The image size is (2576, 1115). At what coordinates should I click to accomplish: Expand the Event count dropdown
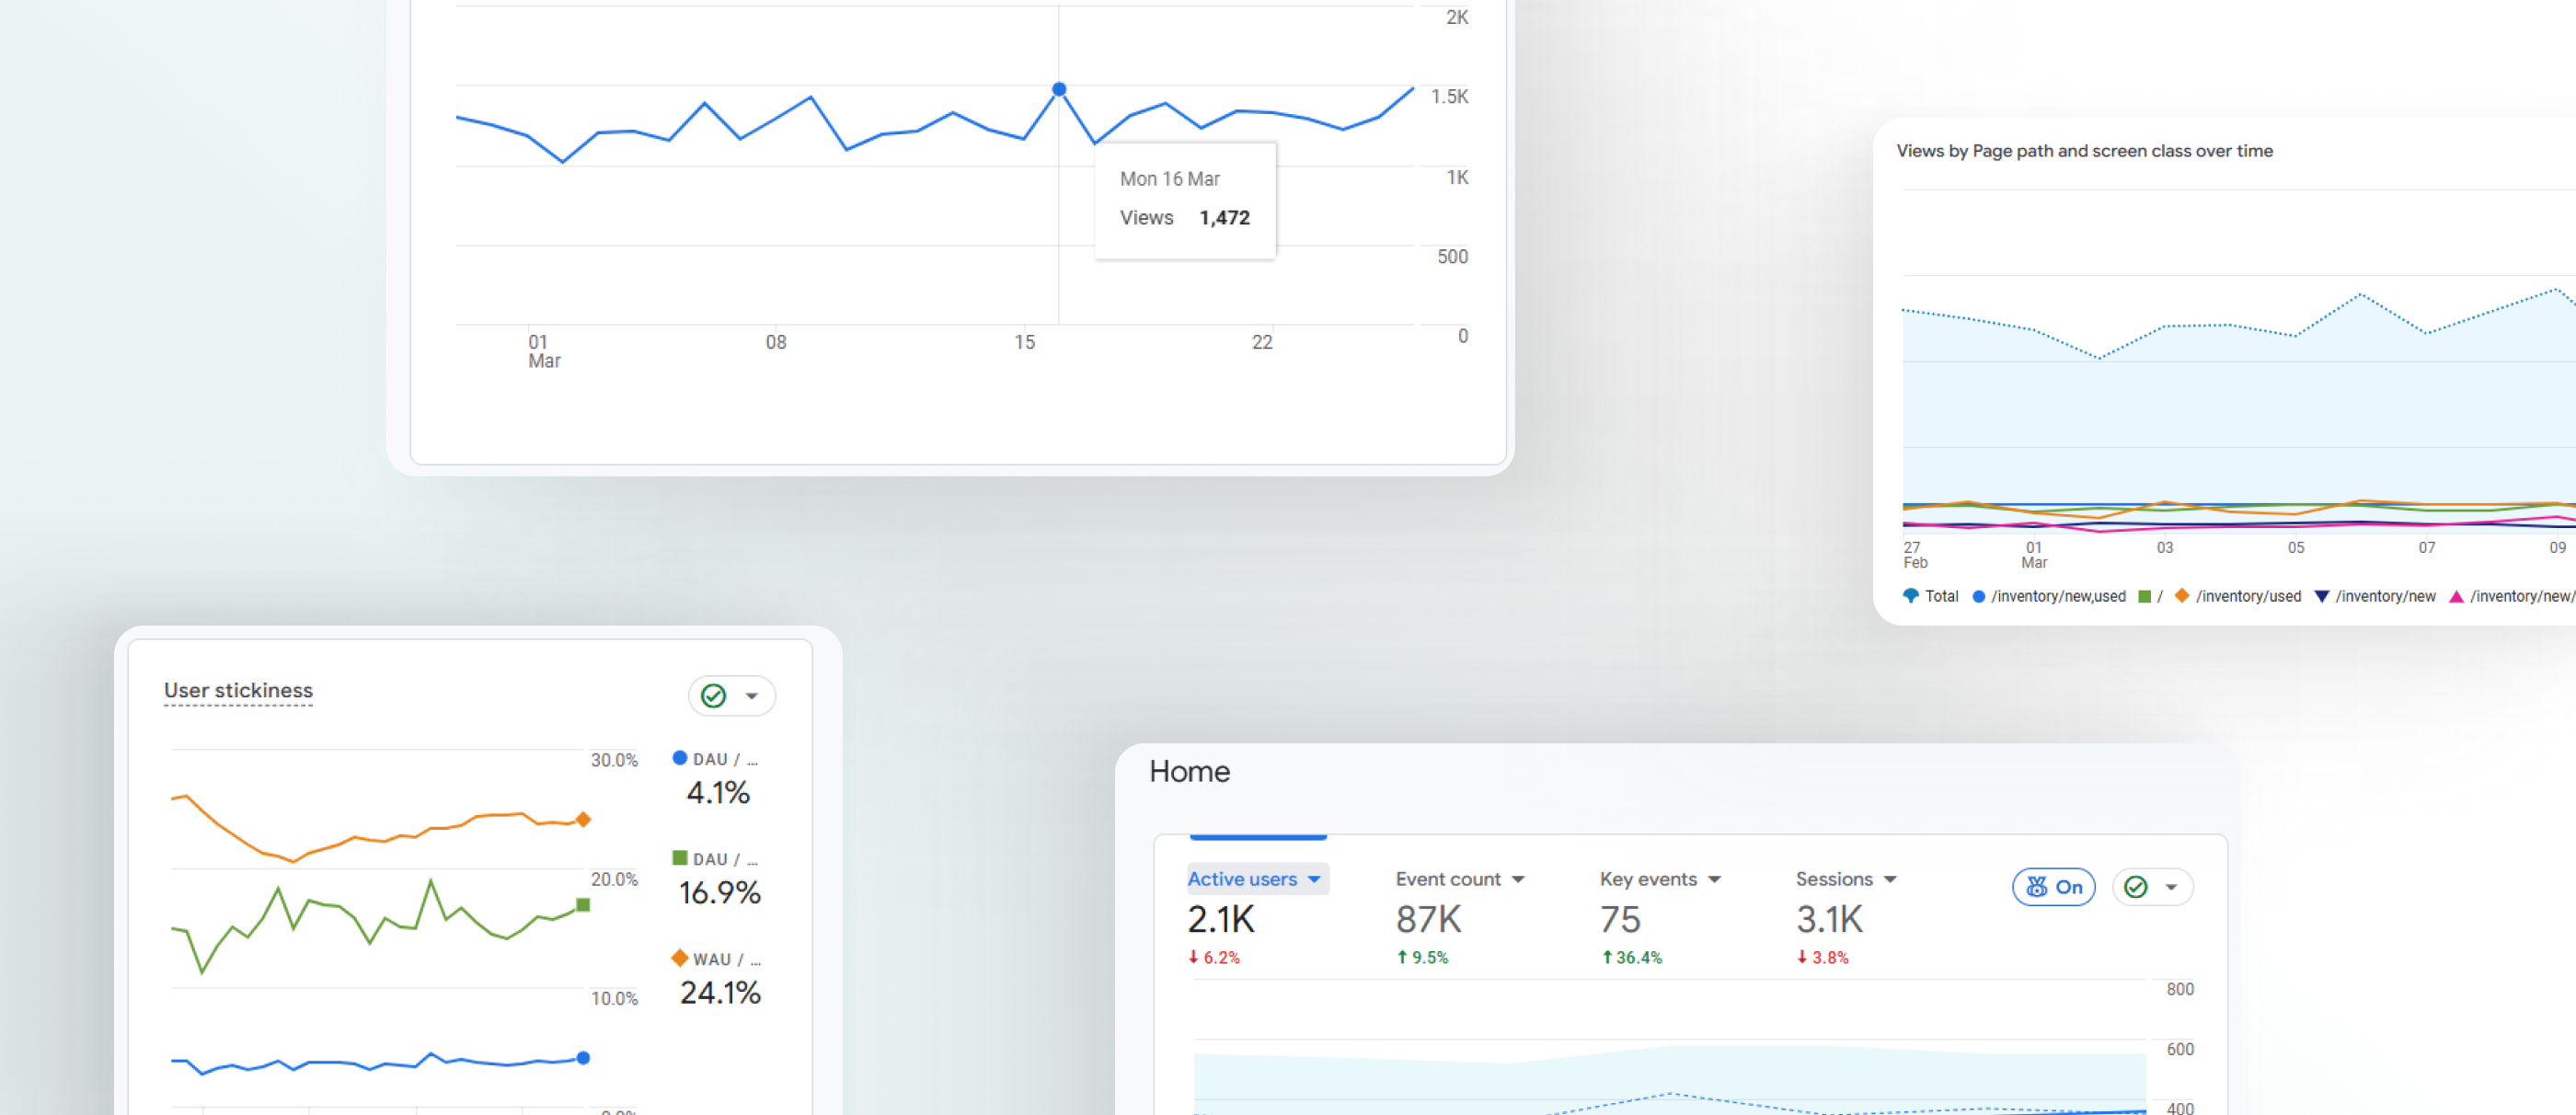[1518, 879]
